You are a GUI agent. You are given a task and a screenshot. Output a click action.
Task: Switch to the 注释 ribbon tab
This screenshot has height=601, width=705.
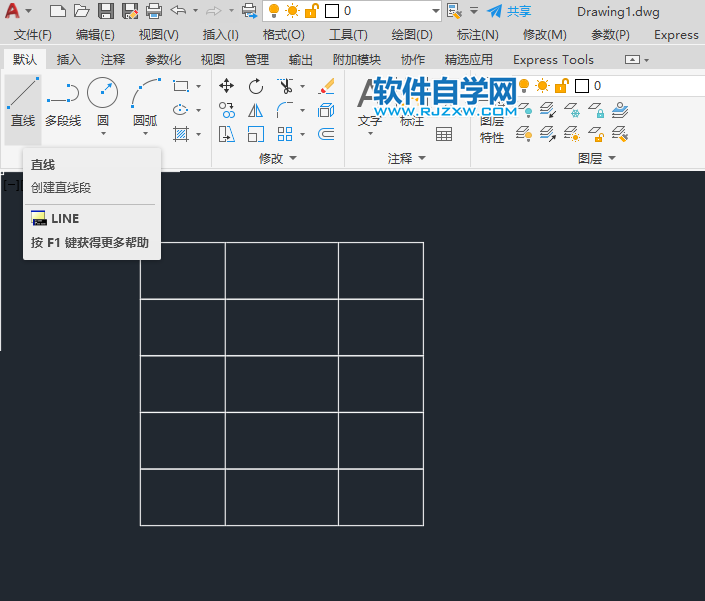tap(112, 59)
